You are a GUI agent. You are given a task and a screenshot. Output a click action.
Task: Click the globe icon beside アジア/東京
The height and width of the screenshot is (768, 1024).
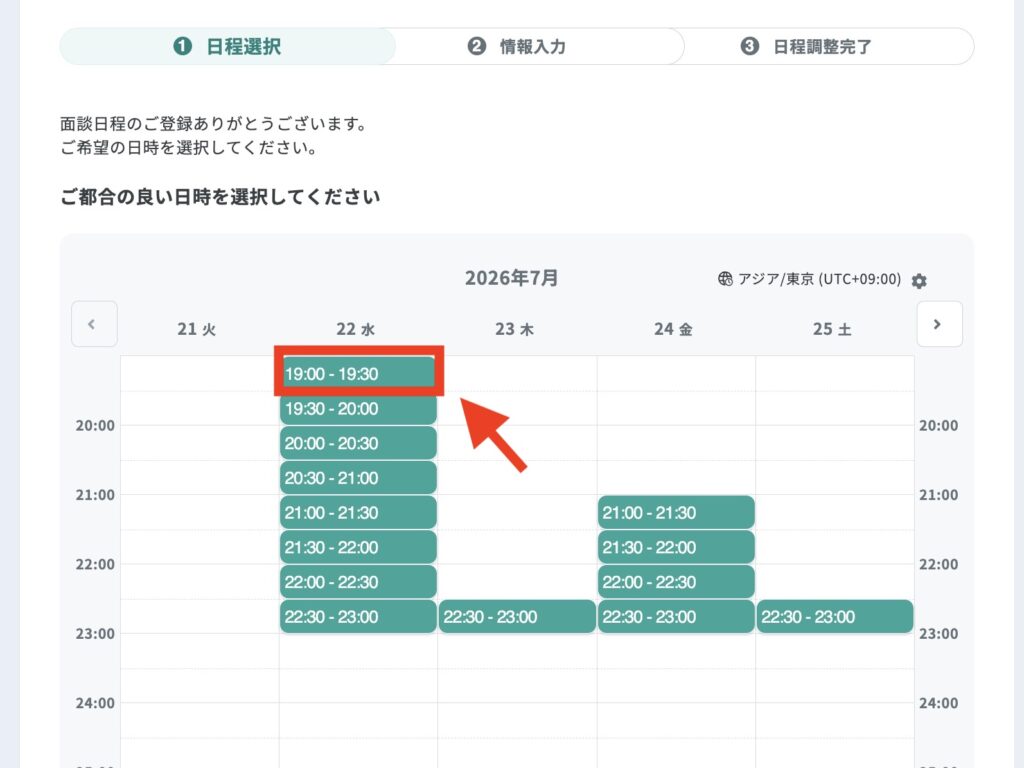pyautogui.click(x=725, y=280)
